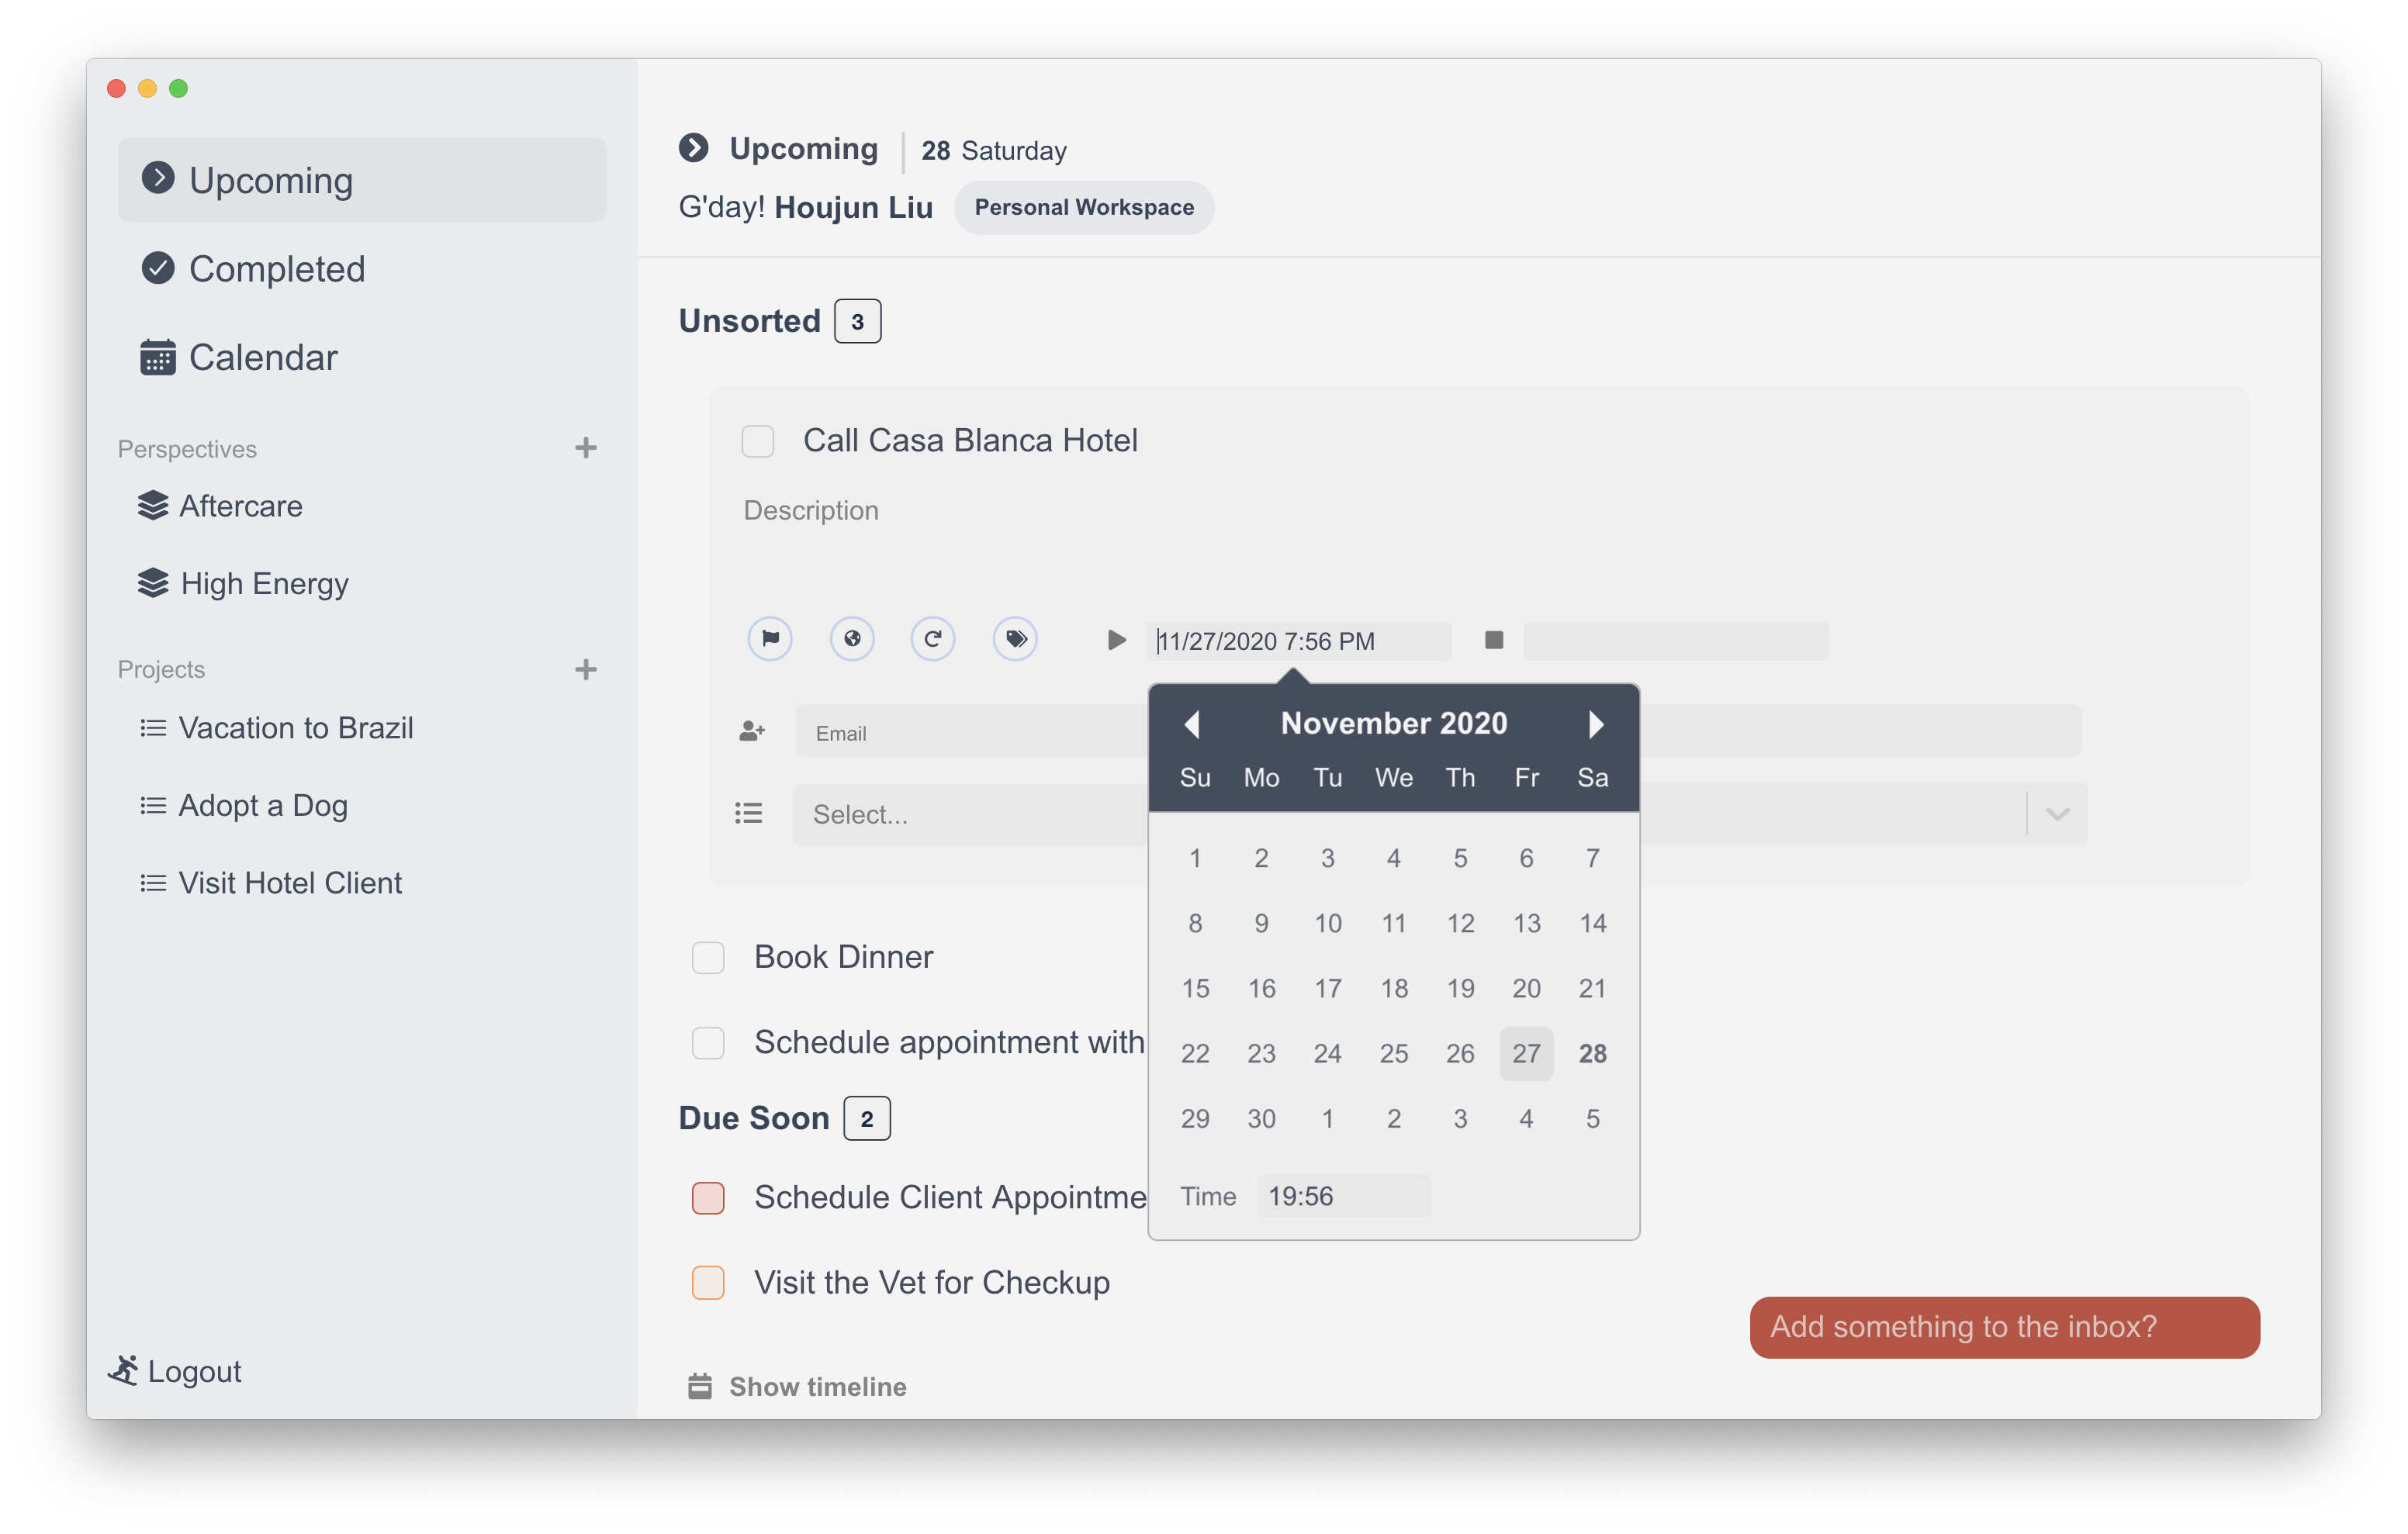Add a new perspective with plus icon
The image size is (2408, 1534).
586,448
